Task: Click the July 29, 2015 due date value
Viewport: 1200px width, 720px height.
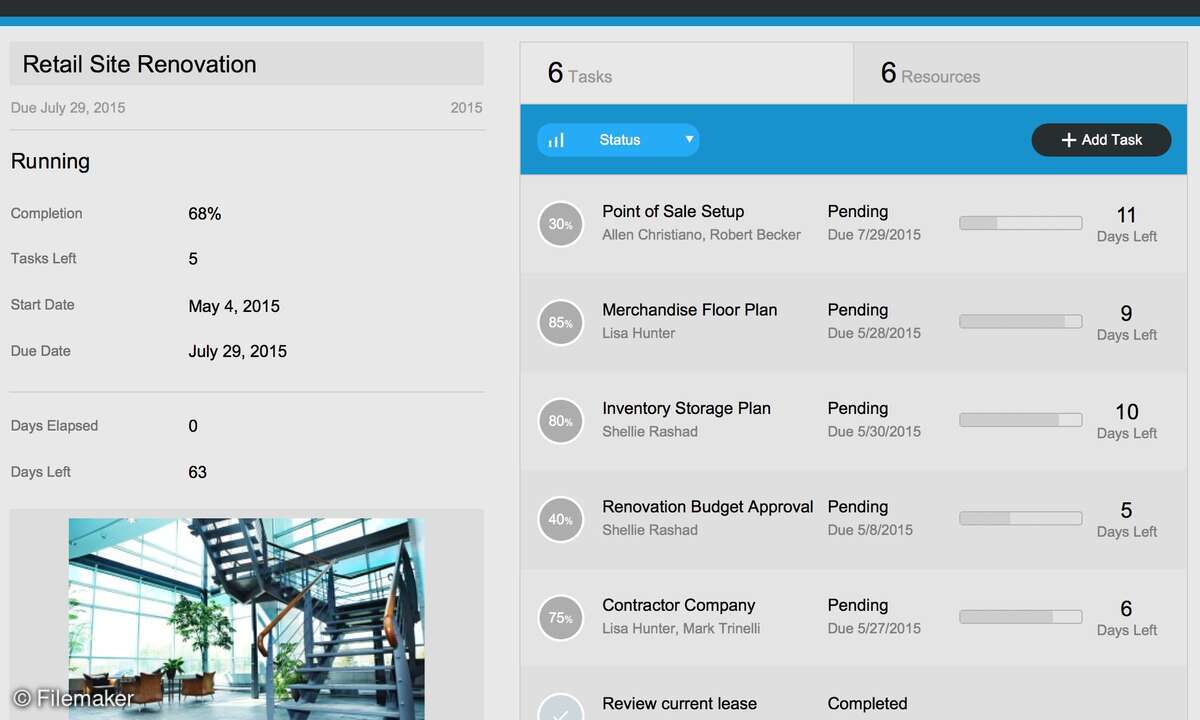Action: click(237, 351)
